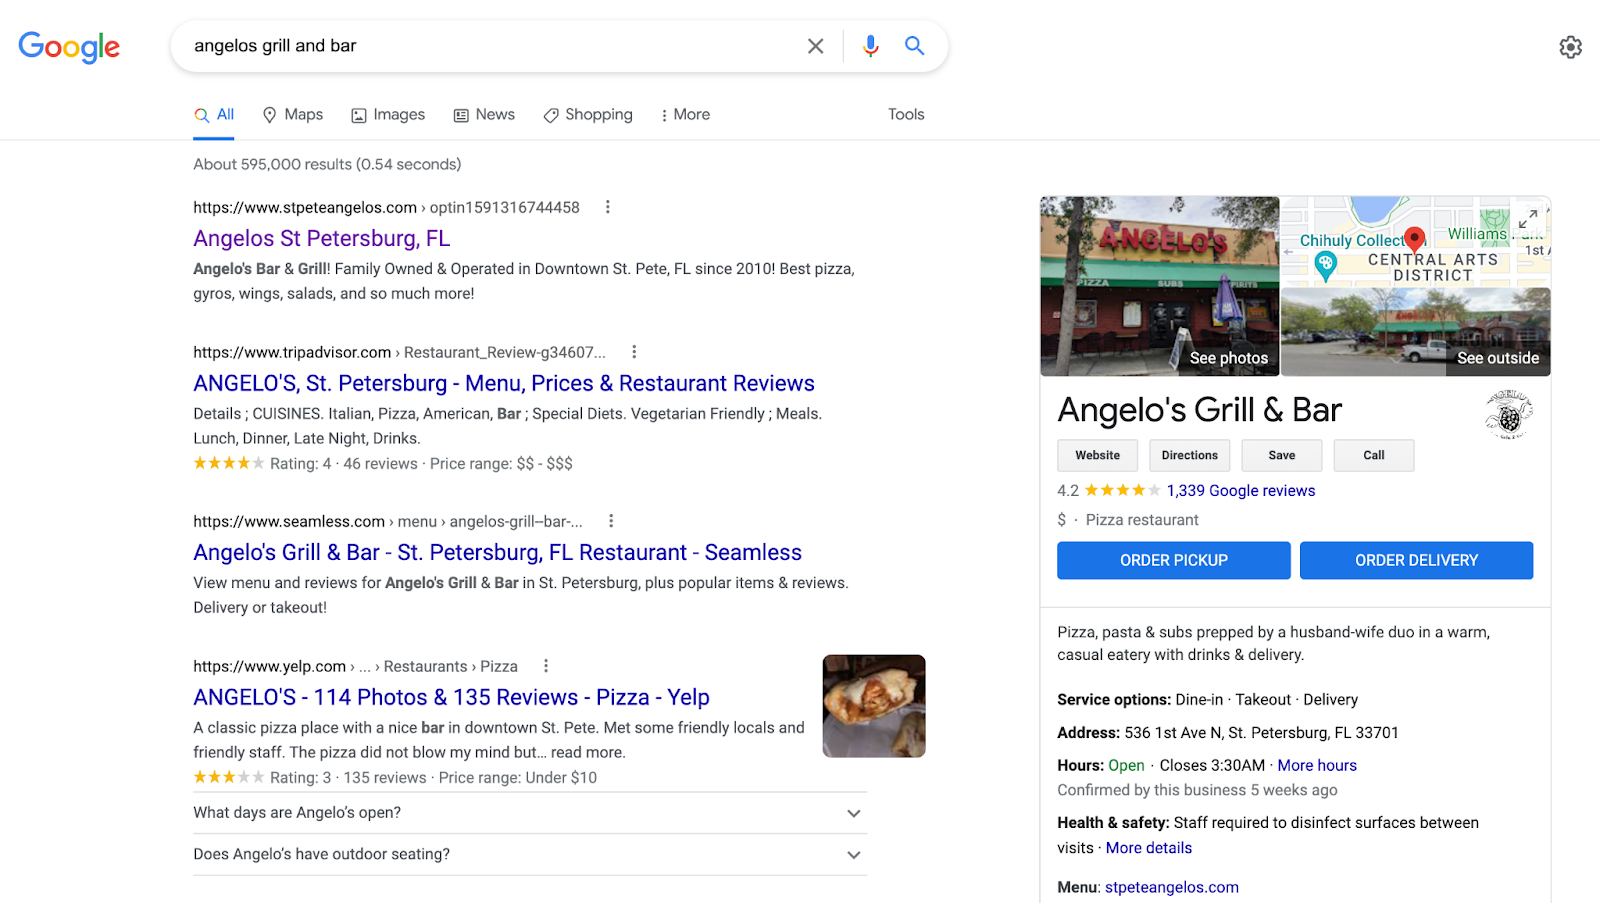Click the tripadvisor.com URL breadcrumb
Viewport: 1600px width, 903px height.
(399, 353)
